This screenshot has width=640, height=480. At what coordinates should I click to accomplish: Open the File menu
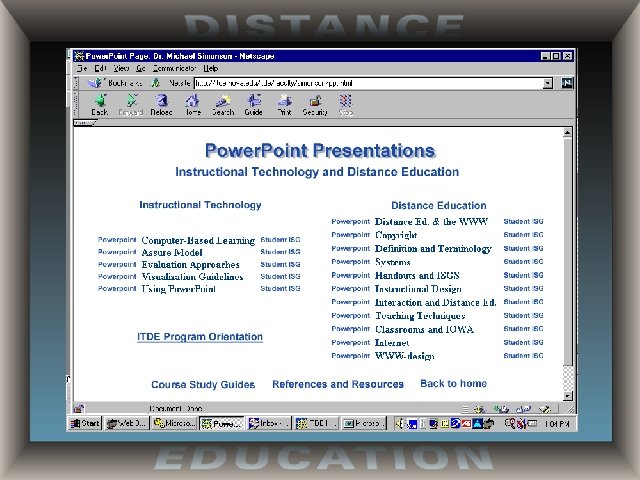point(82,68)
